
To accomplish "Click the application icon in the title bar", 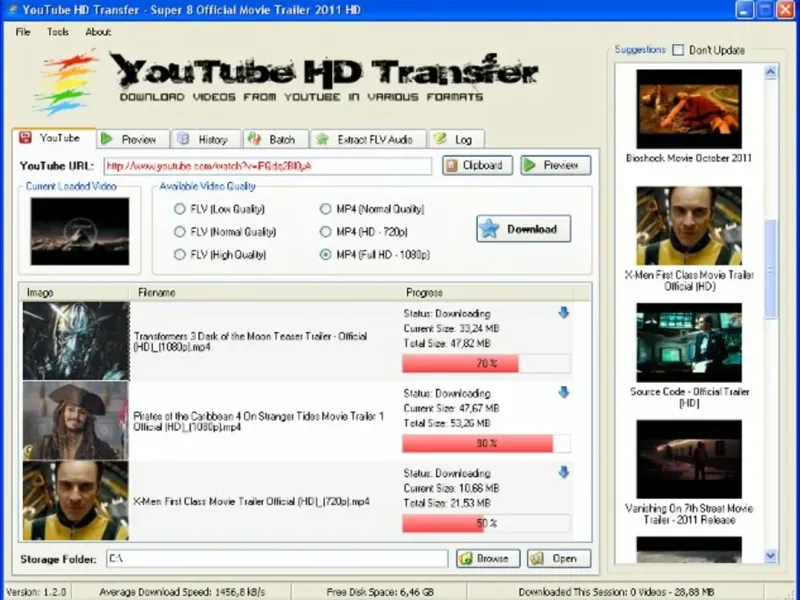I will click(x=11, y=10).
